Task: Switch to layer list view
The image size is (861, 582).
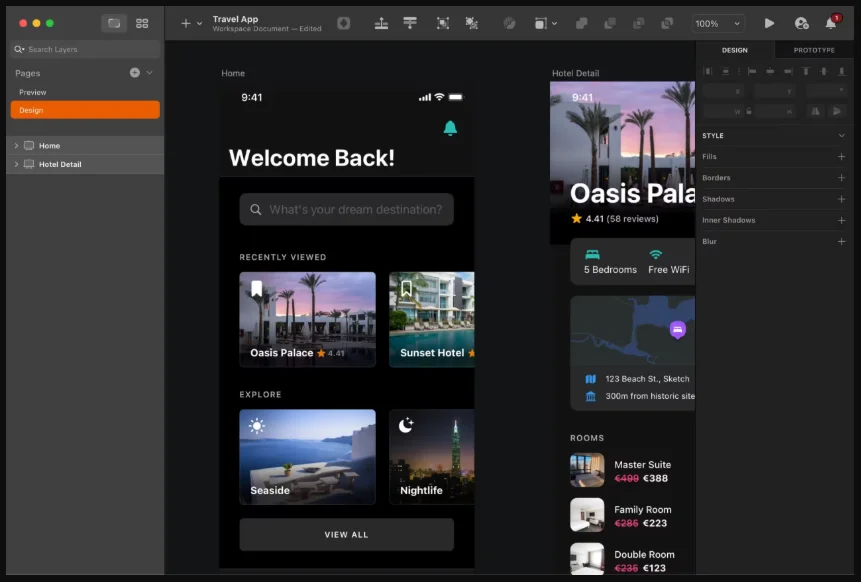Action: point(114,23)
